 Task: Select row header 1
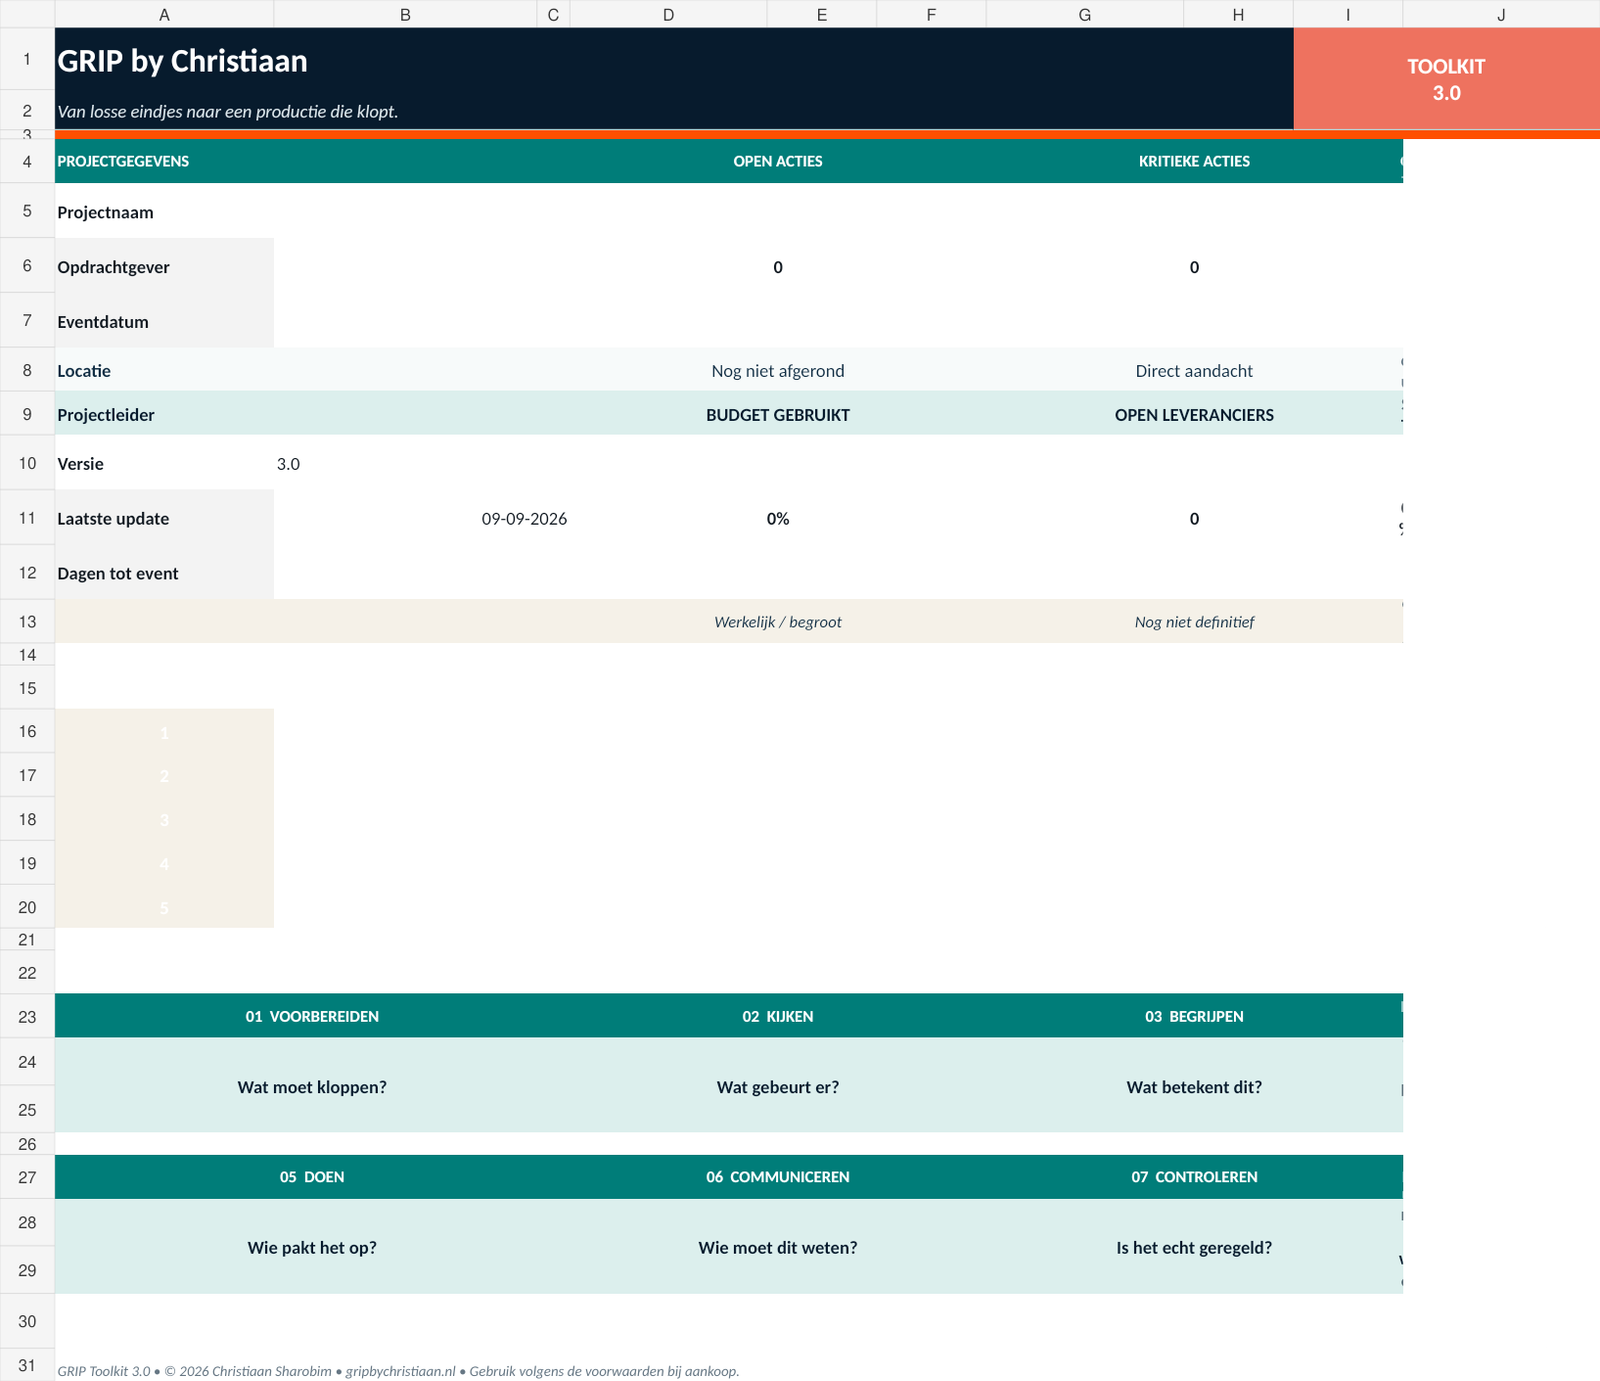point(27,59)
